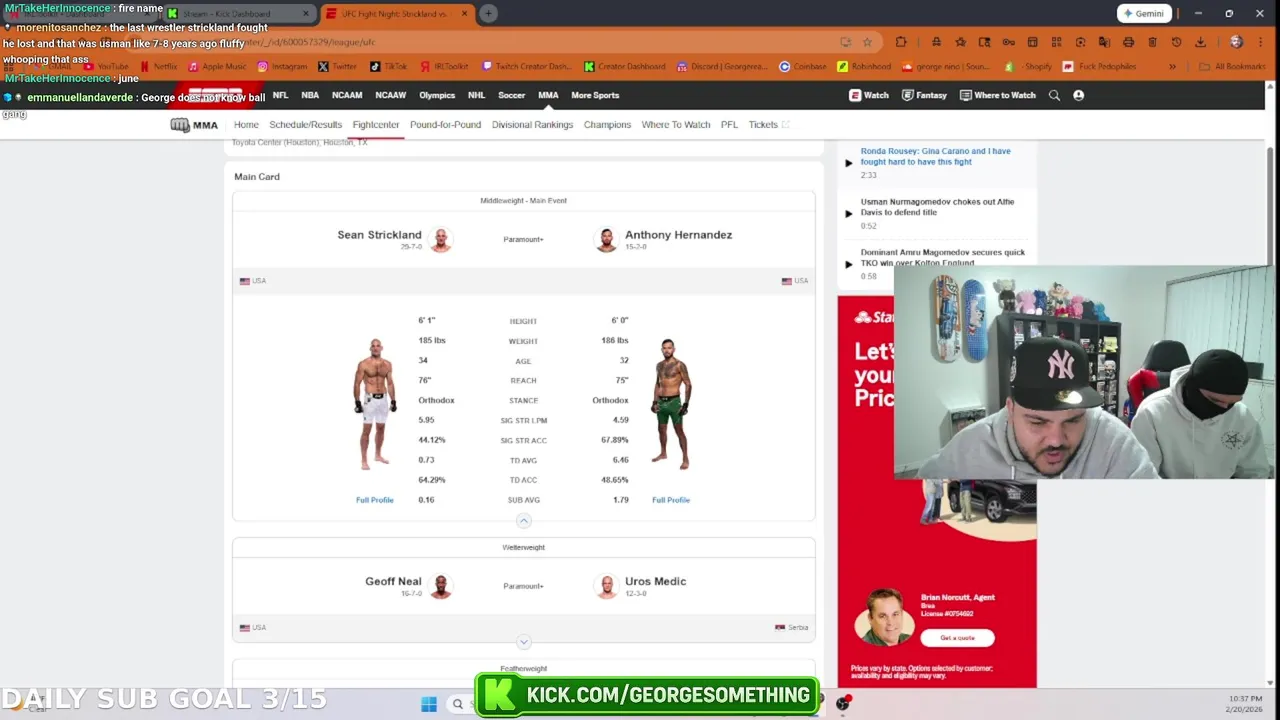Click the ESPN Watch link
Image resolution: width=1280 pixels, height=720 pixels.
click(869, 95)
